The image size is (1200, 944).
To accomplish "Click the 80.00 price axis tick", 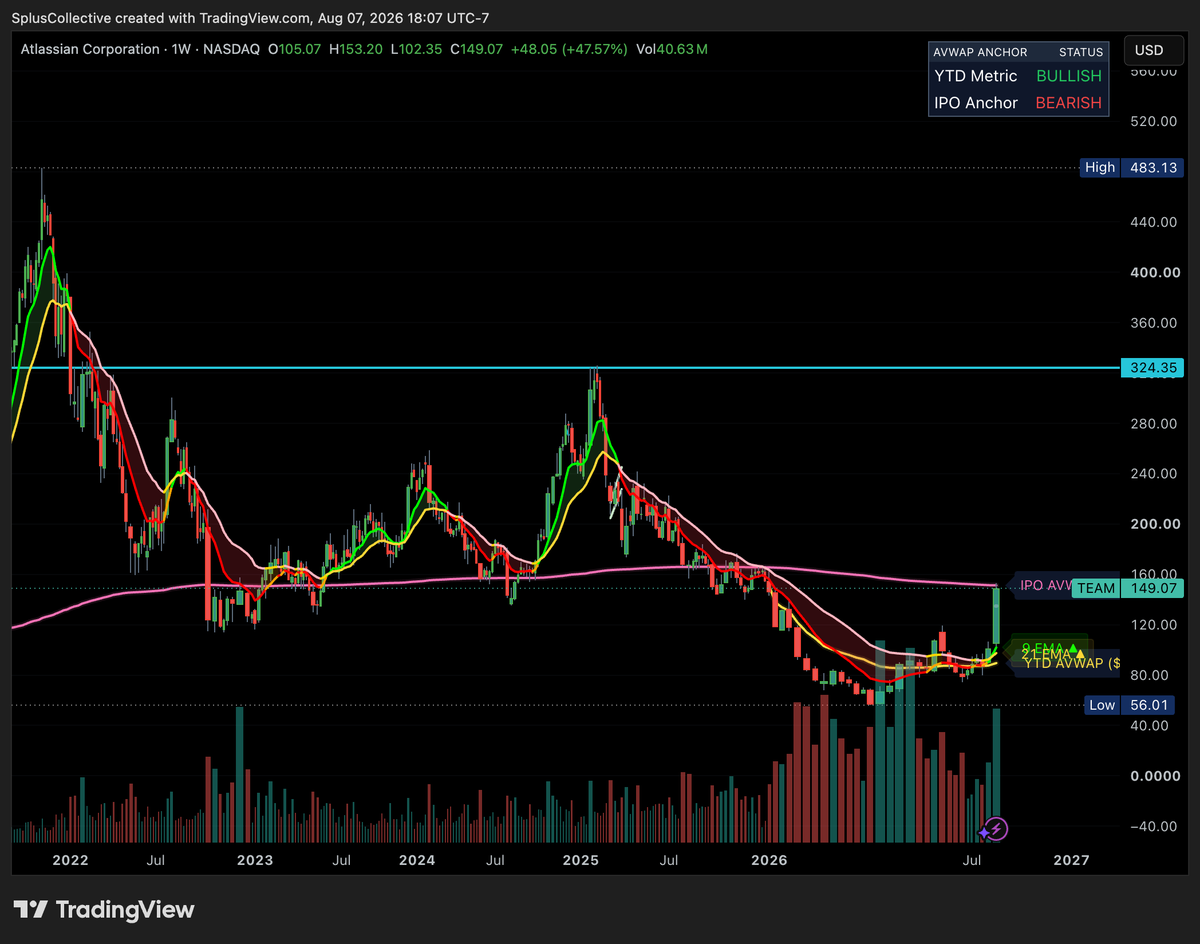I will tap(1148, 675).
